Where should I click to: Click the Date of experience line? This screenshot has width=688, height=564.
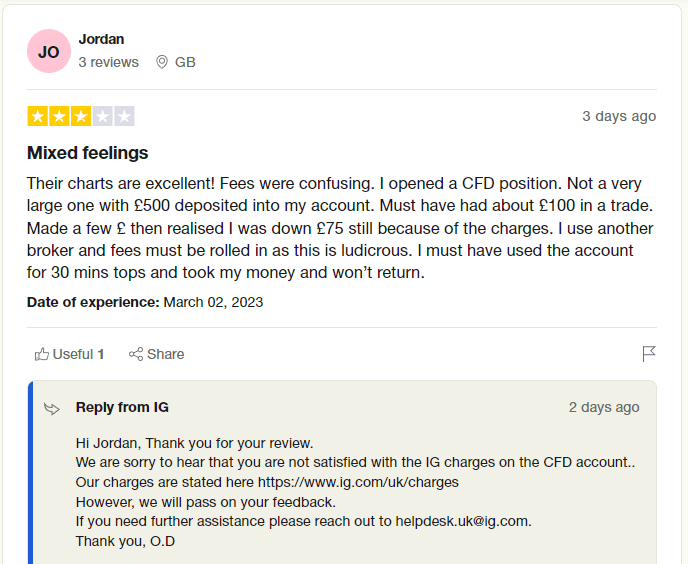point(145,302)
